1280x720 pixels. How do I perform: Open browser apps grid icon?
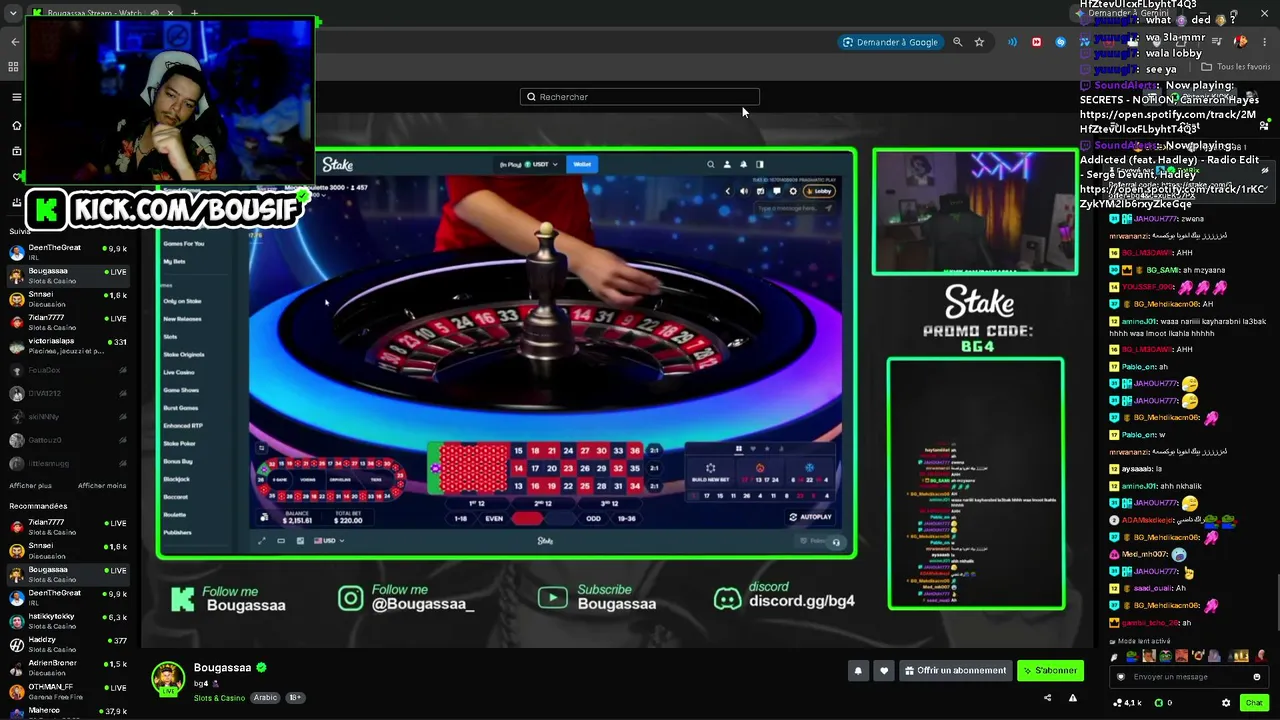13,67
